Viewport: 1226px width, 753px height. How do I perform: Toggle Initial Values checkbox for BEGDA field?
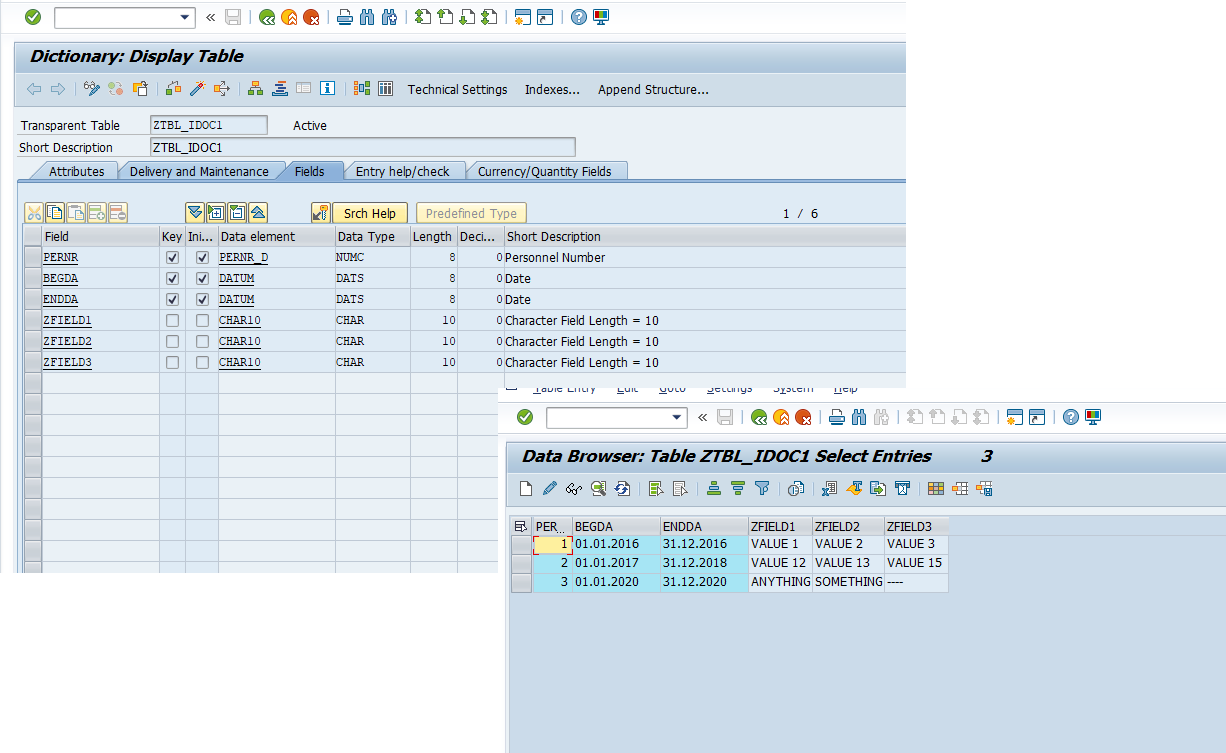point(202,279)
